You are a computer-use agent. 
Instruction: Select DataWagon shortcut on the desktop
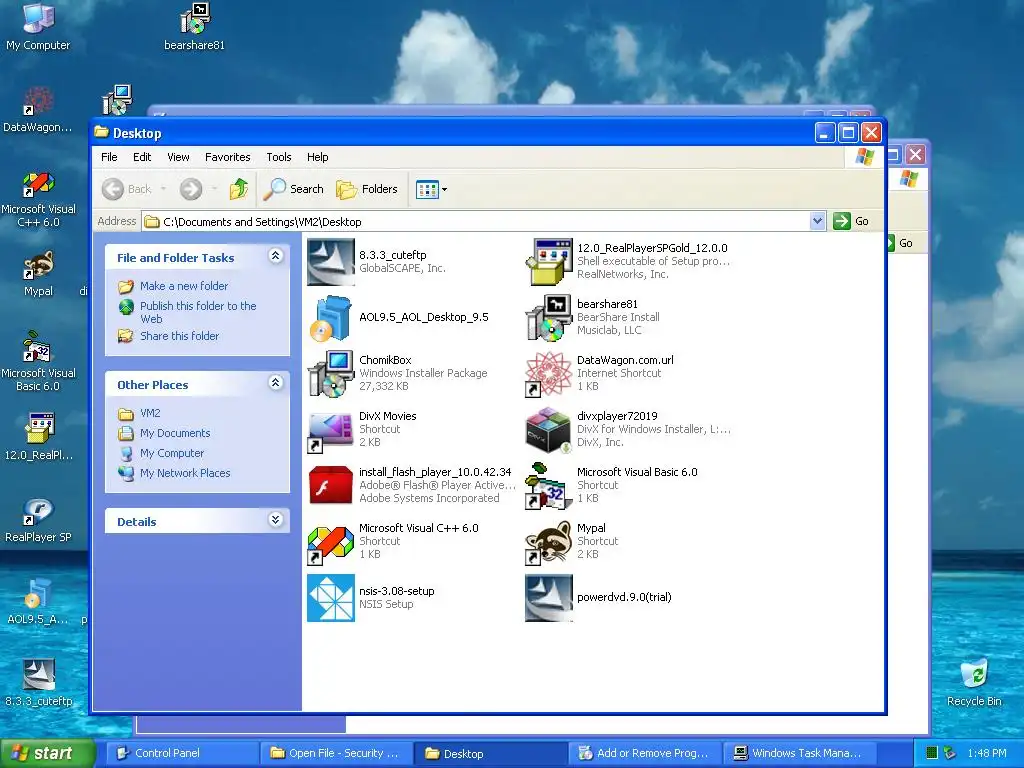(38, 109)
